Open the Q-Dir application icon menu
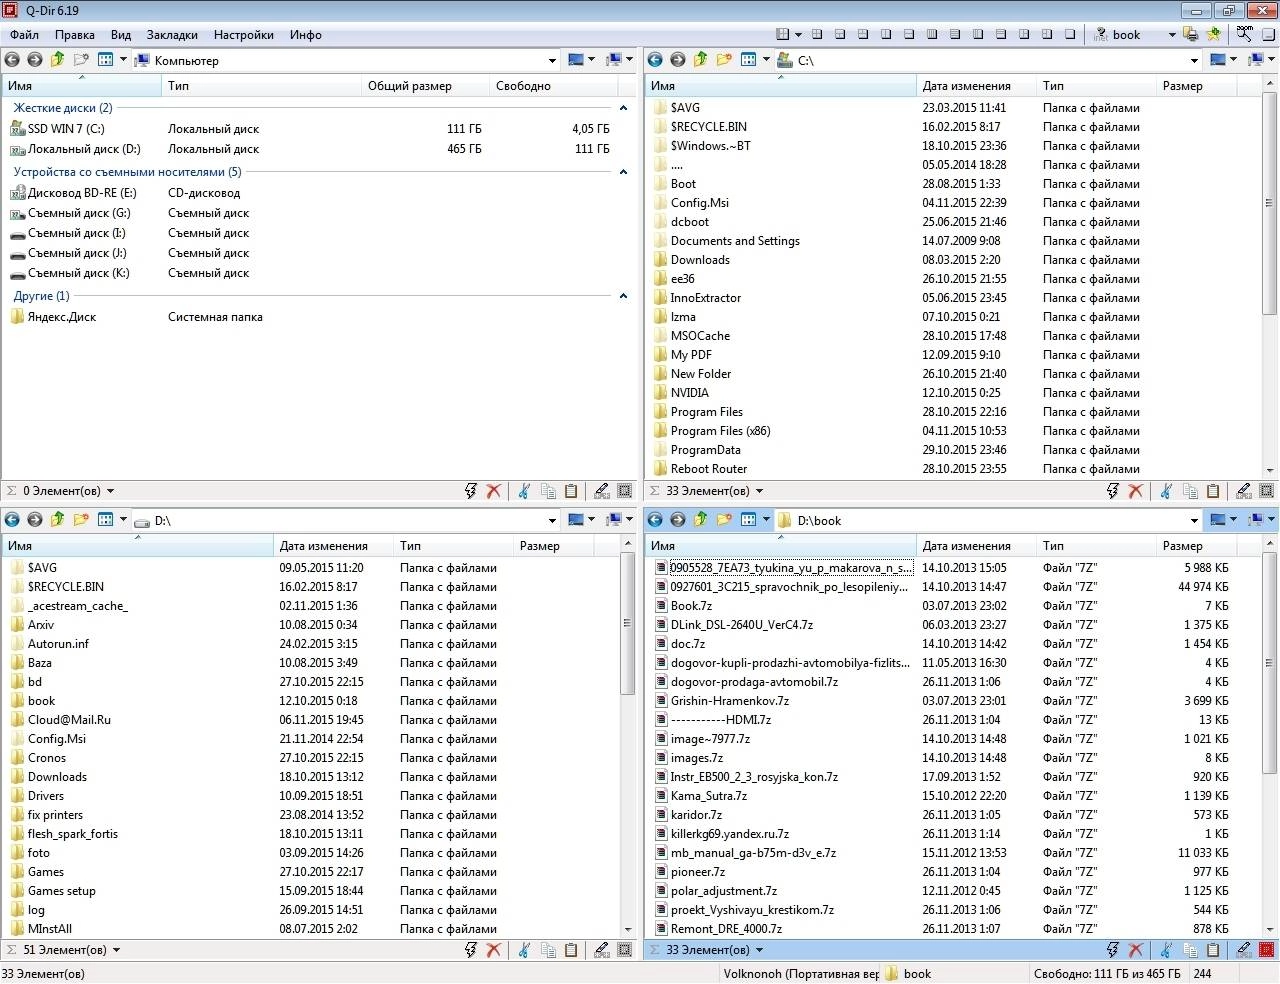The image size is (1280, 984). pos(11,10)
